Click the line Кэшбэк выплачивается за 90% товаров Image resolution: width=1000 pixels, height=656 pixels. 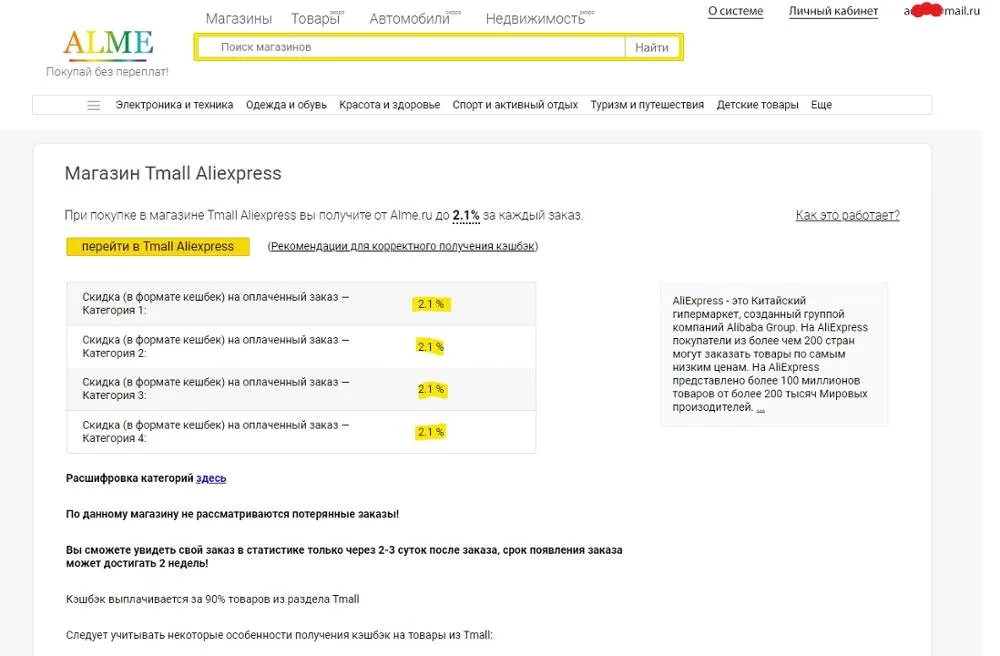pos(212,599)
